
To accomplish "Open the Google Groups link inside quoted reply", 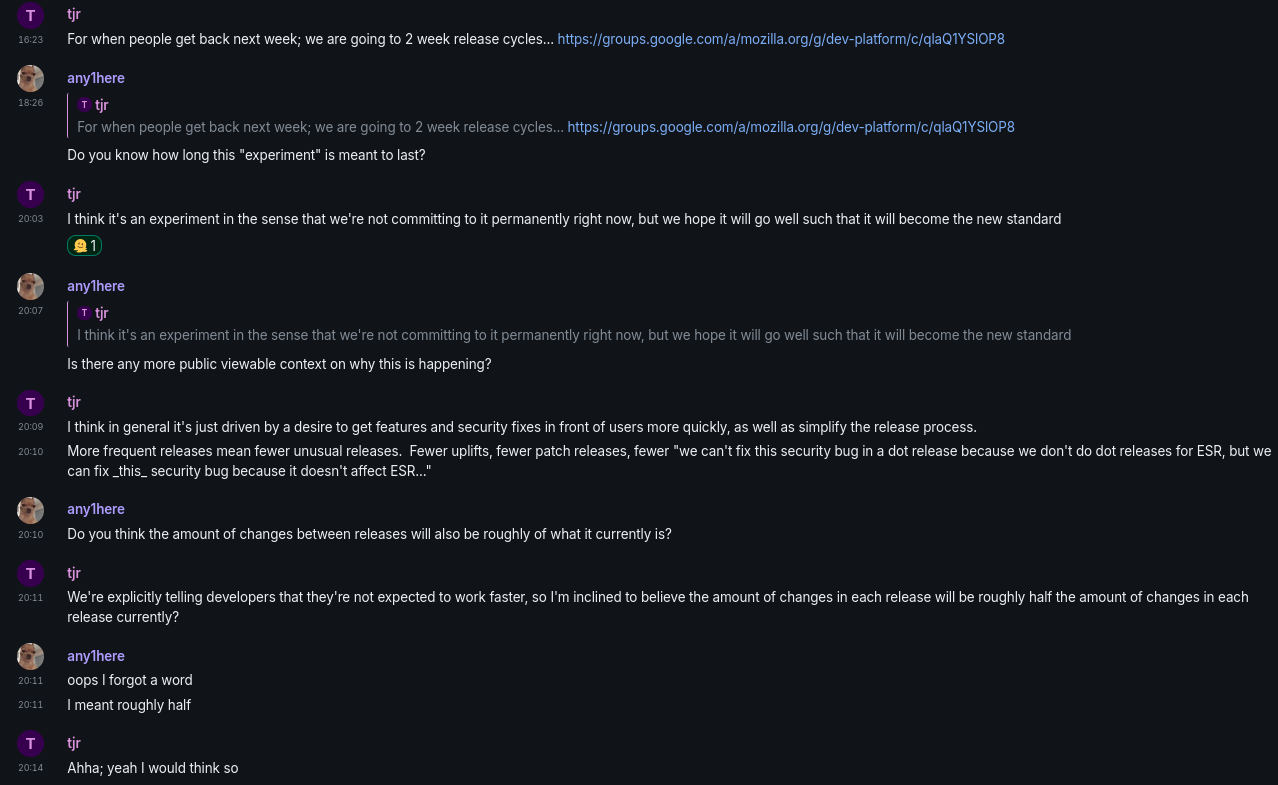I will (791, 127).
